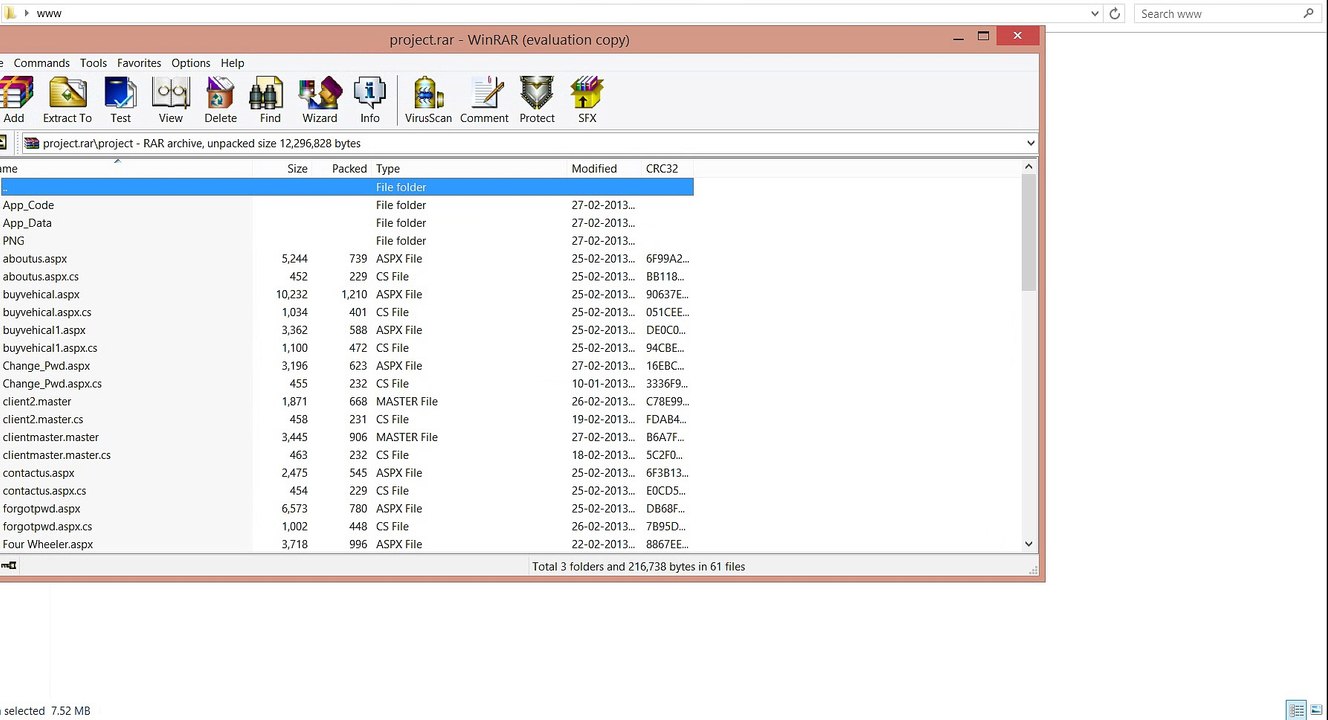This screenshot has height=720, width=1328.
Task: Select the PNG folder
Action: point(346,241)
